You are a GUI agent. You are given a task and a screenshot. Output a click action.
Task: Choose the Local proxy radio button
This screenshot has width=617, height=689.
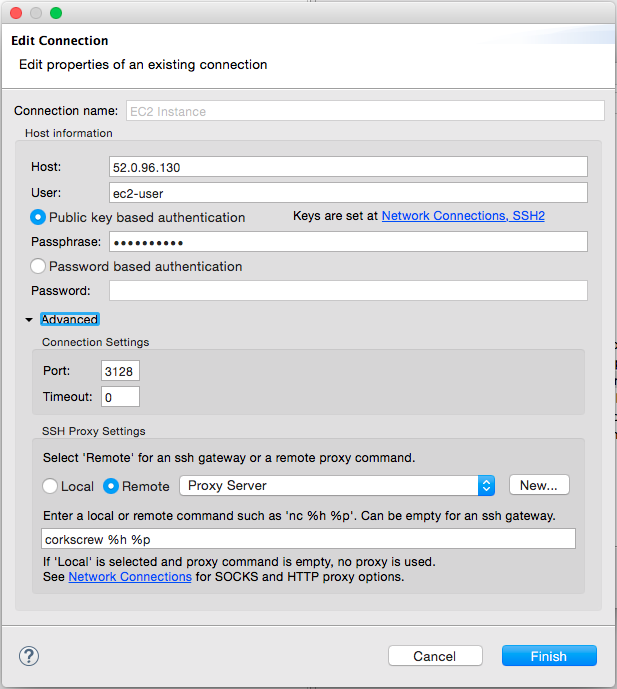[x=50, y=486]
